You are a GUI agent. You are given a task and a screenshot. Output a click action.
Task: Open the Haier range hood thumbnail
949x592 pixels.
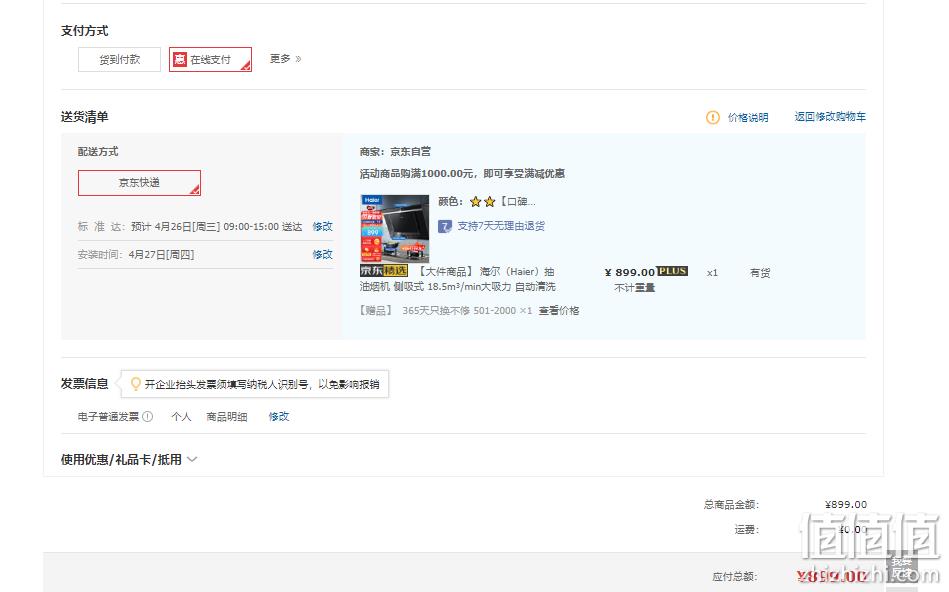(395, 228)
